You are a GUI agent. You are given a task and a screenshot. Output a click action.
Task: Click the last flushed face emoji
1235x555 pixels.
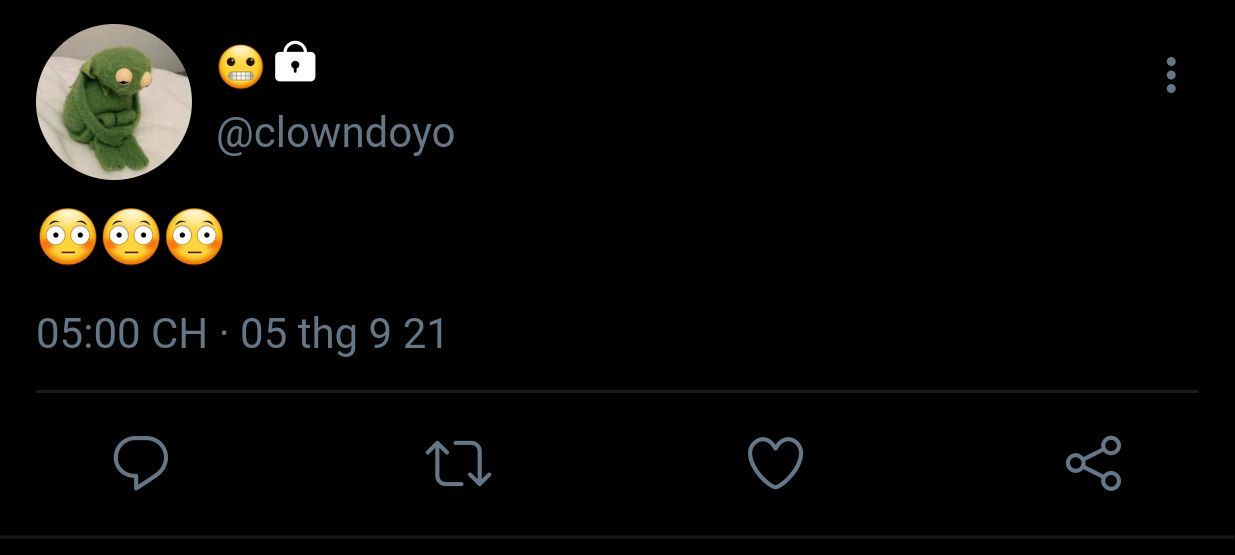[194, 238]
